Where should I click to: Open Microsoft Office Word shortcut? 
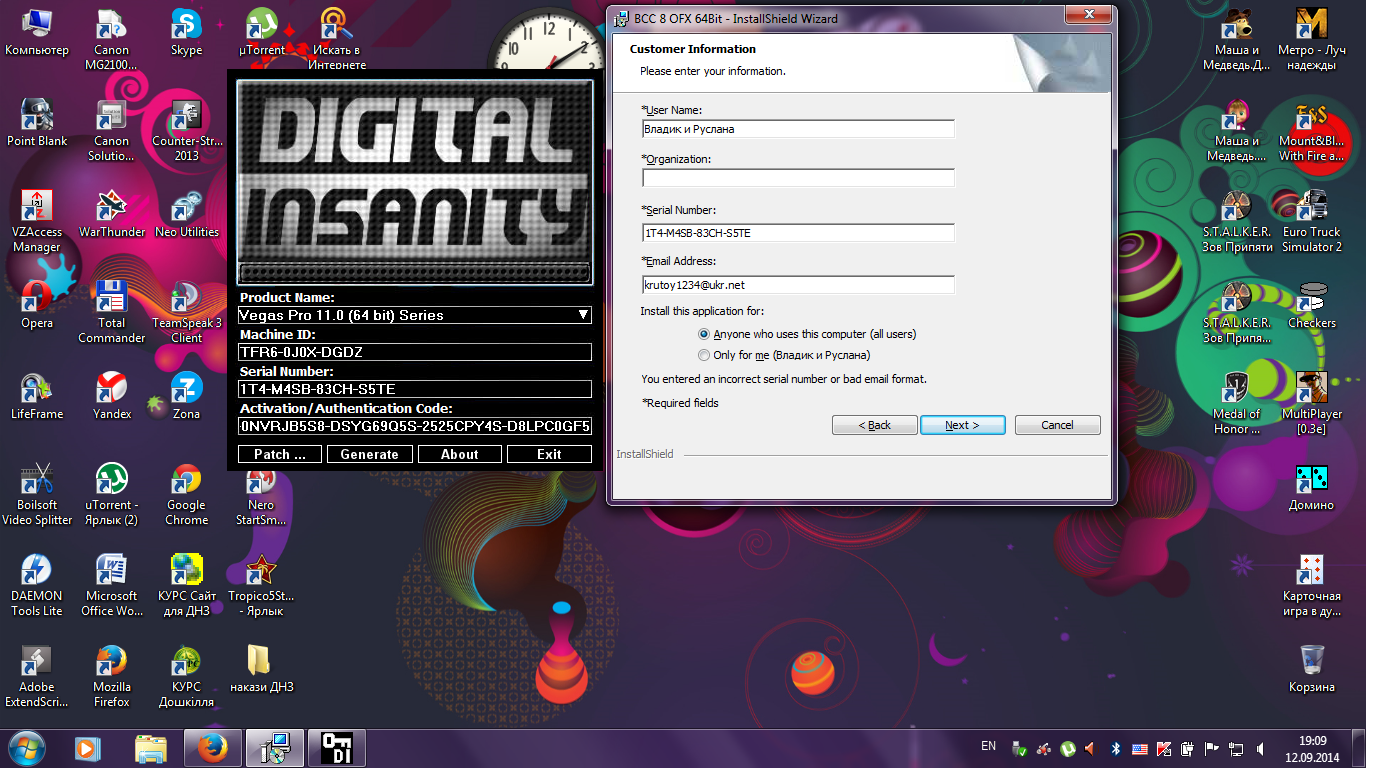pyautogui.click(x=112, y=586)
